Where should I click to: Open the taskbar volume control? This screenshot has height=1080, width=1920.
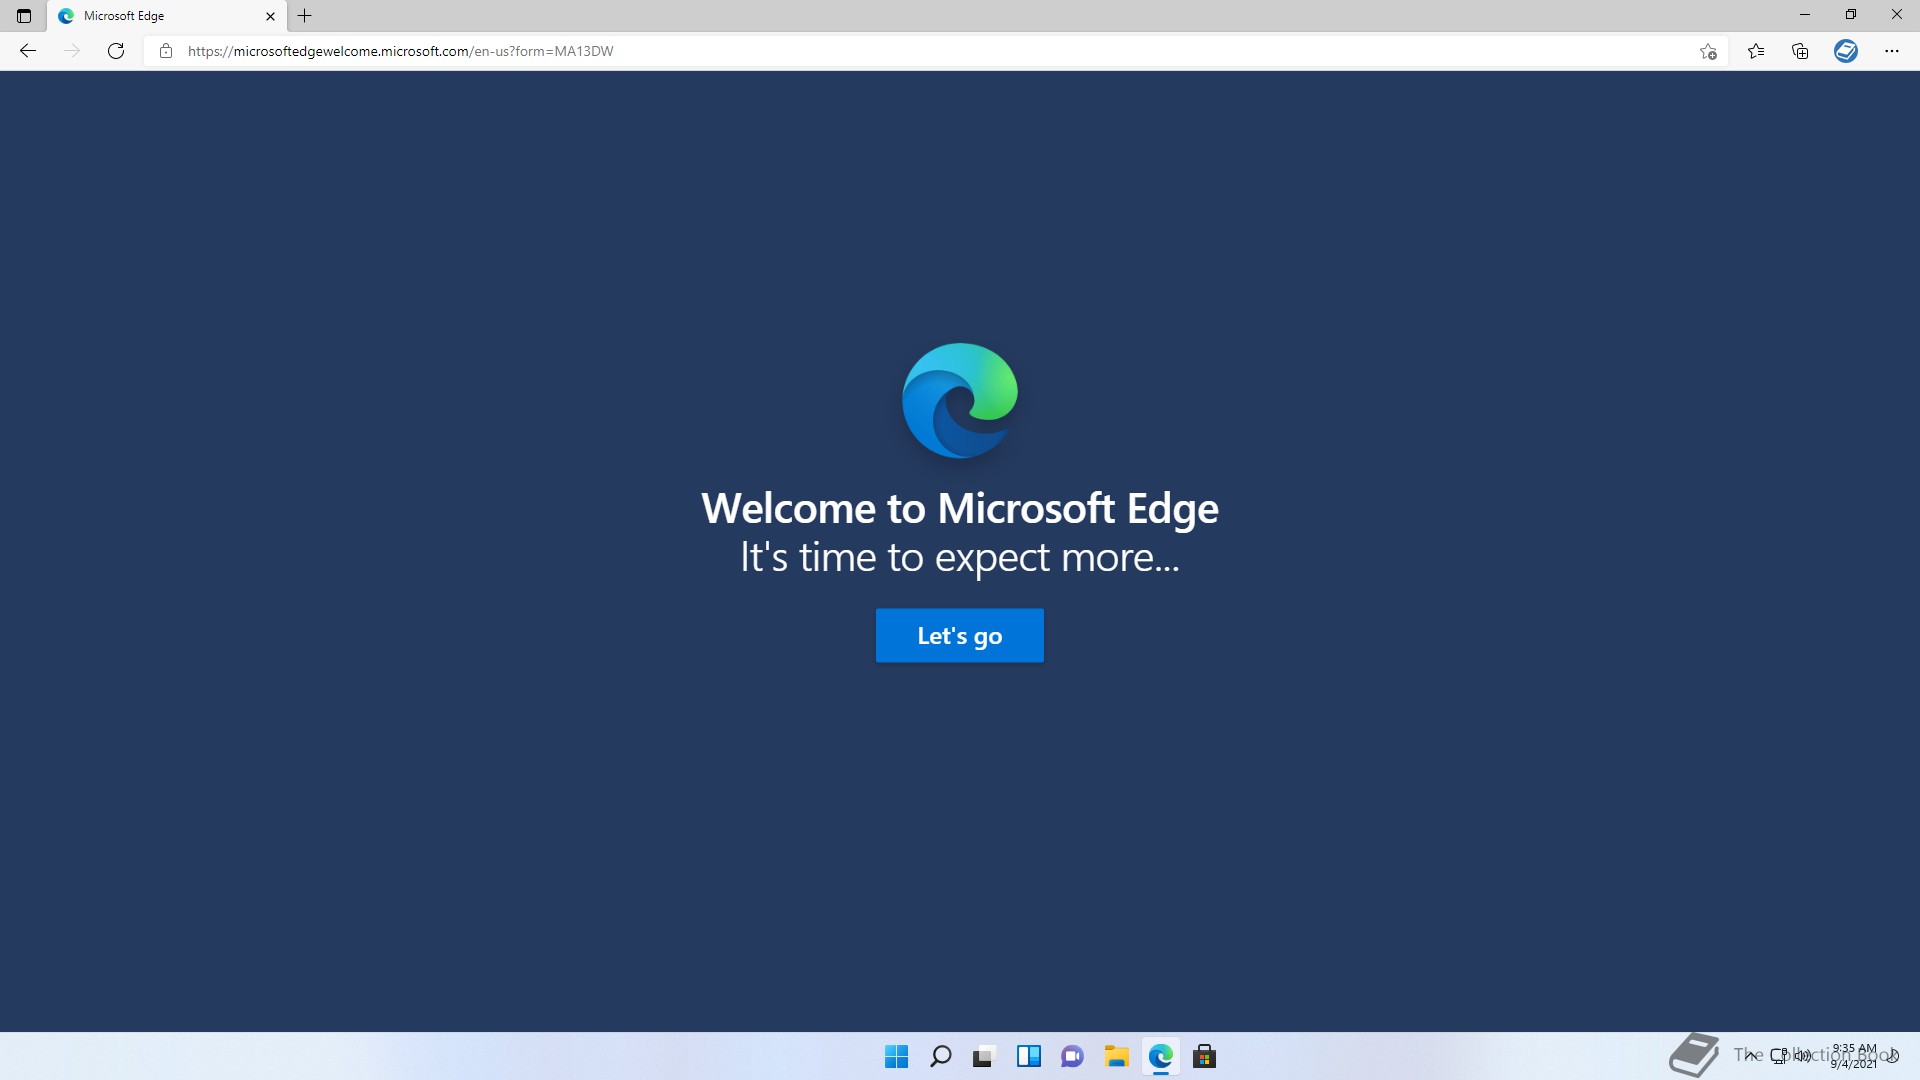(x=1802, y=1055)
